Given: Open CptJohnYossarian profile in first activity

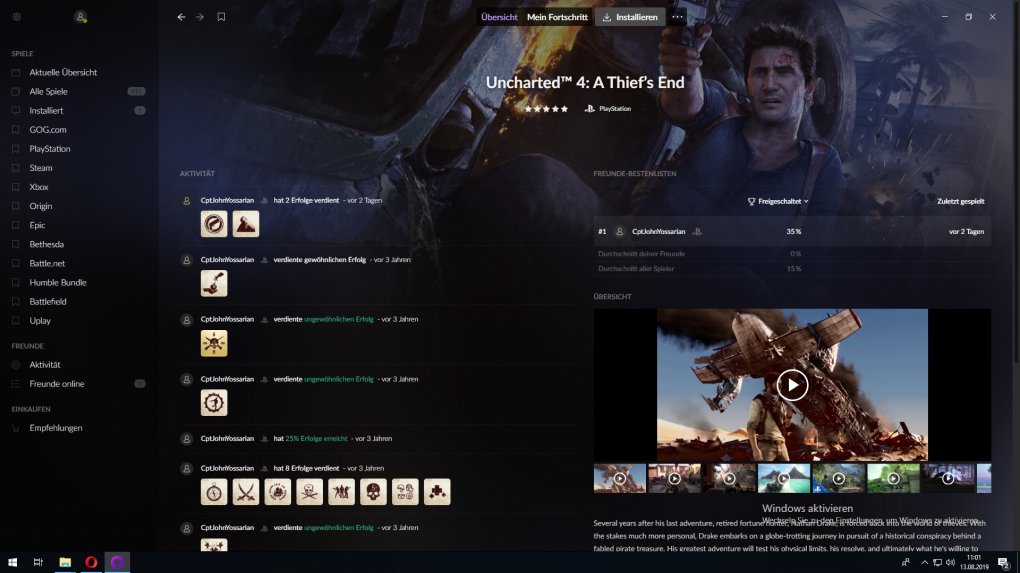Looking at the screenshot, I should coord(227,200).
